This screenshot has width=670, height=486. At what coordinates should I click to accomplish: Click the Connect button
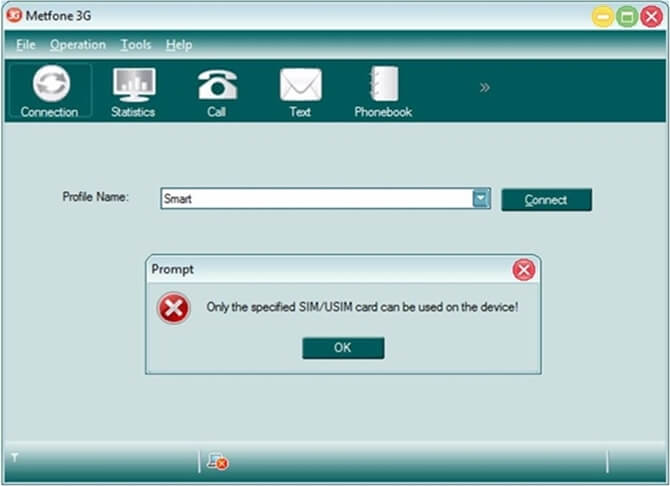[x=547, y=200]
